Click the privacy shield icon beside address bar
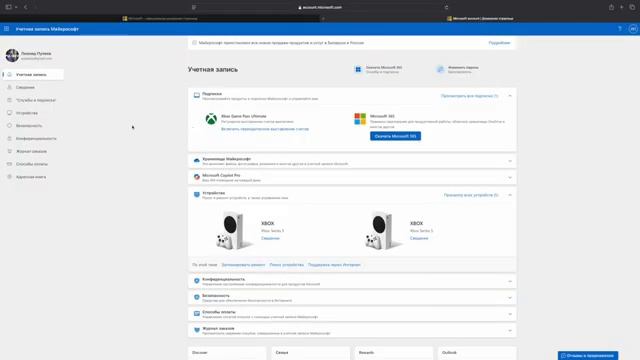Viewport: 640px width, 360px height. point(194,7)
